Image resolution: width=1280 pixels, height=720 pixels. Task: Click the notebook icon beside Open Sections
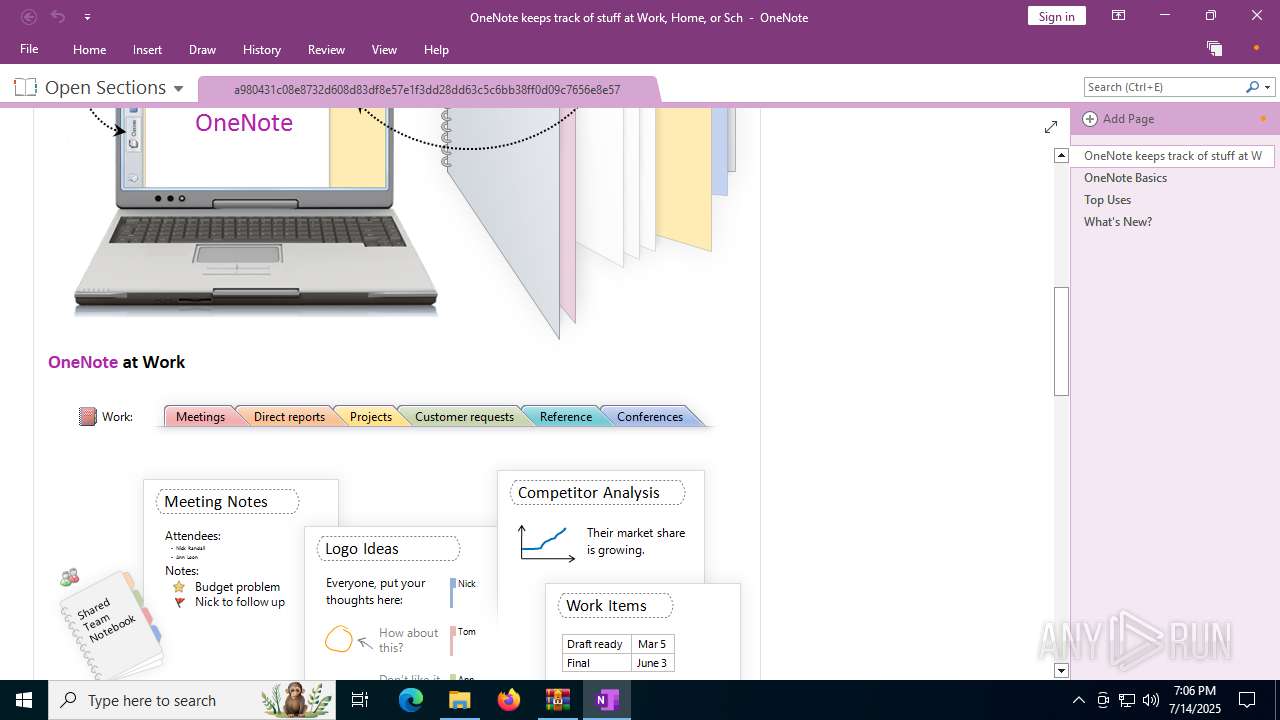[25, 87]
